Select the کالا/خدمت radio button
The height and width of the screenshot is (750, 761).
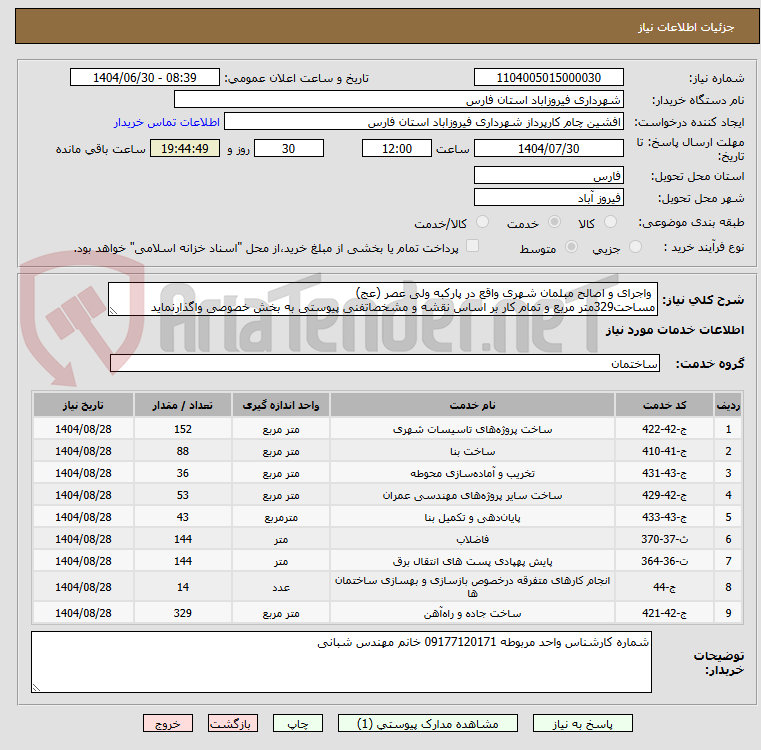pyautogui.click(x=482, y=222)
